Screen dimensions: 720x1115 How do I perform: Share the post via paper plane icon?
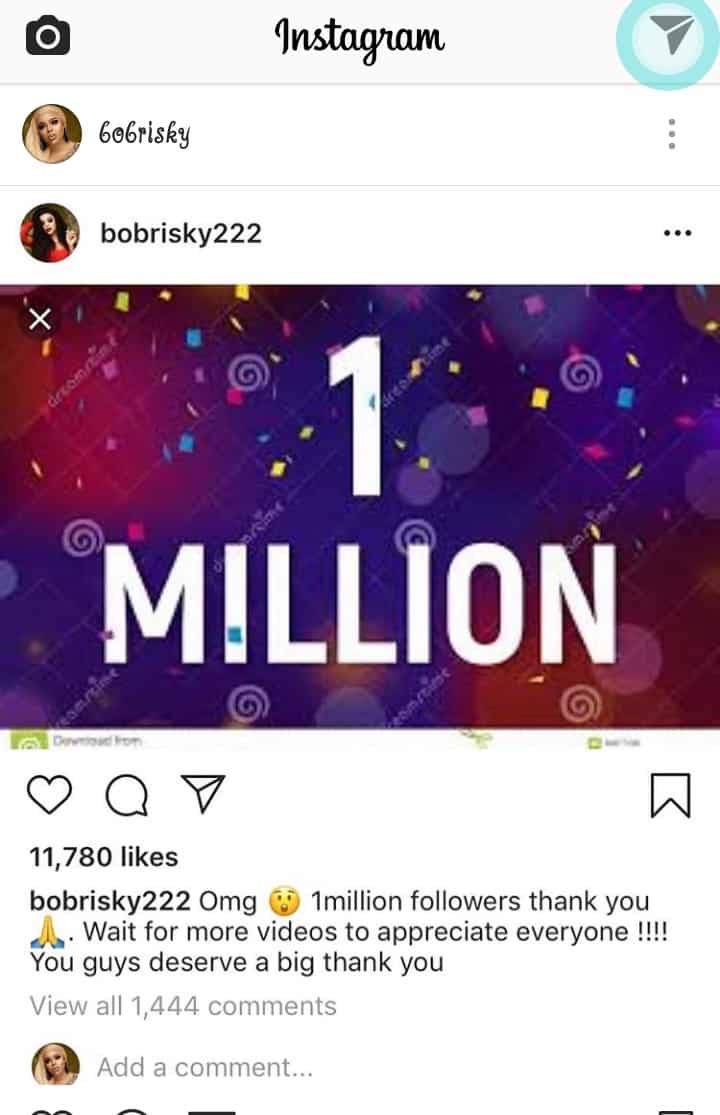[203, 795]
